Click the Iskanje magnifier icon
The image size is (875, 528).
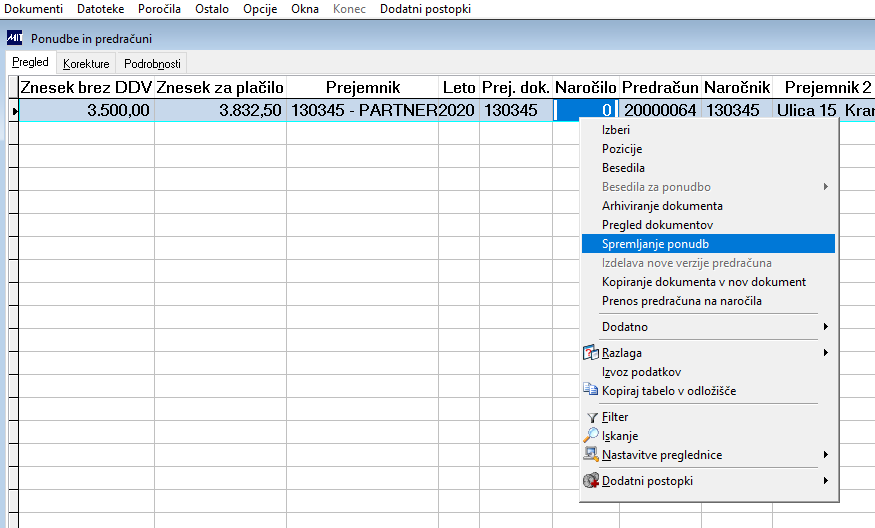point(591,435)
